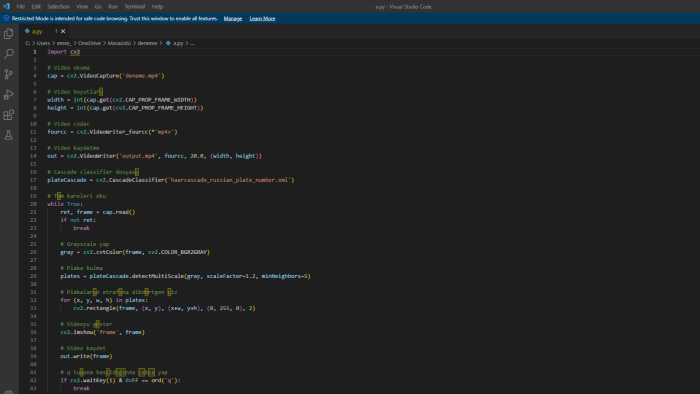This screenshot has height=394, width=700.
Task: Open the Extensions view
Action: (x=8, y=115)
